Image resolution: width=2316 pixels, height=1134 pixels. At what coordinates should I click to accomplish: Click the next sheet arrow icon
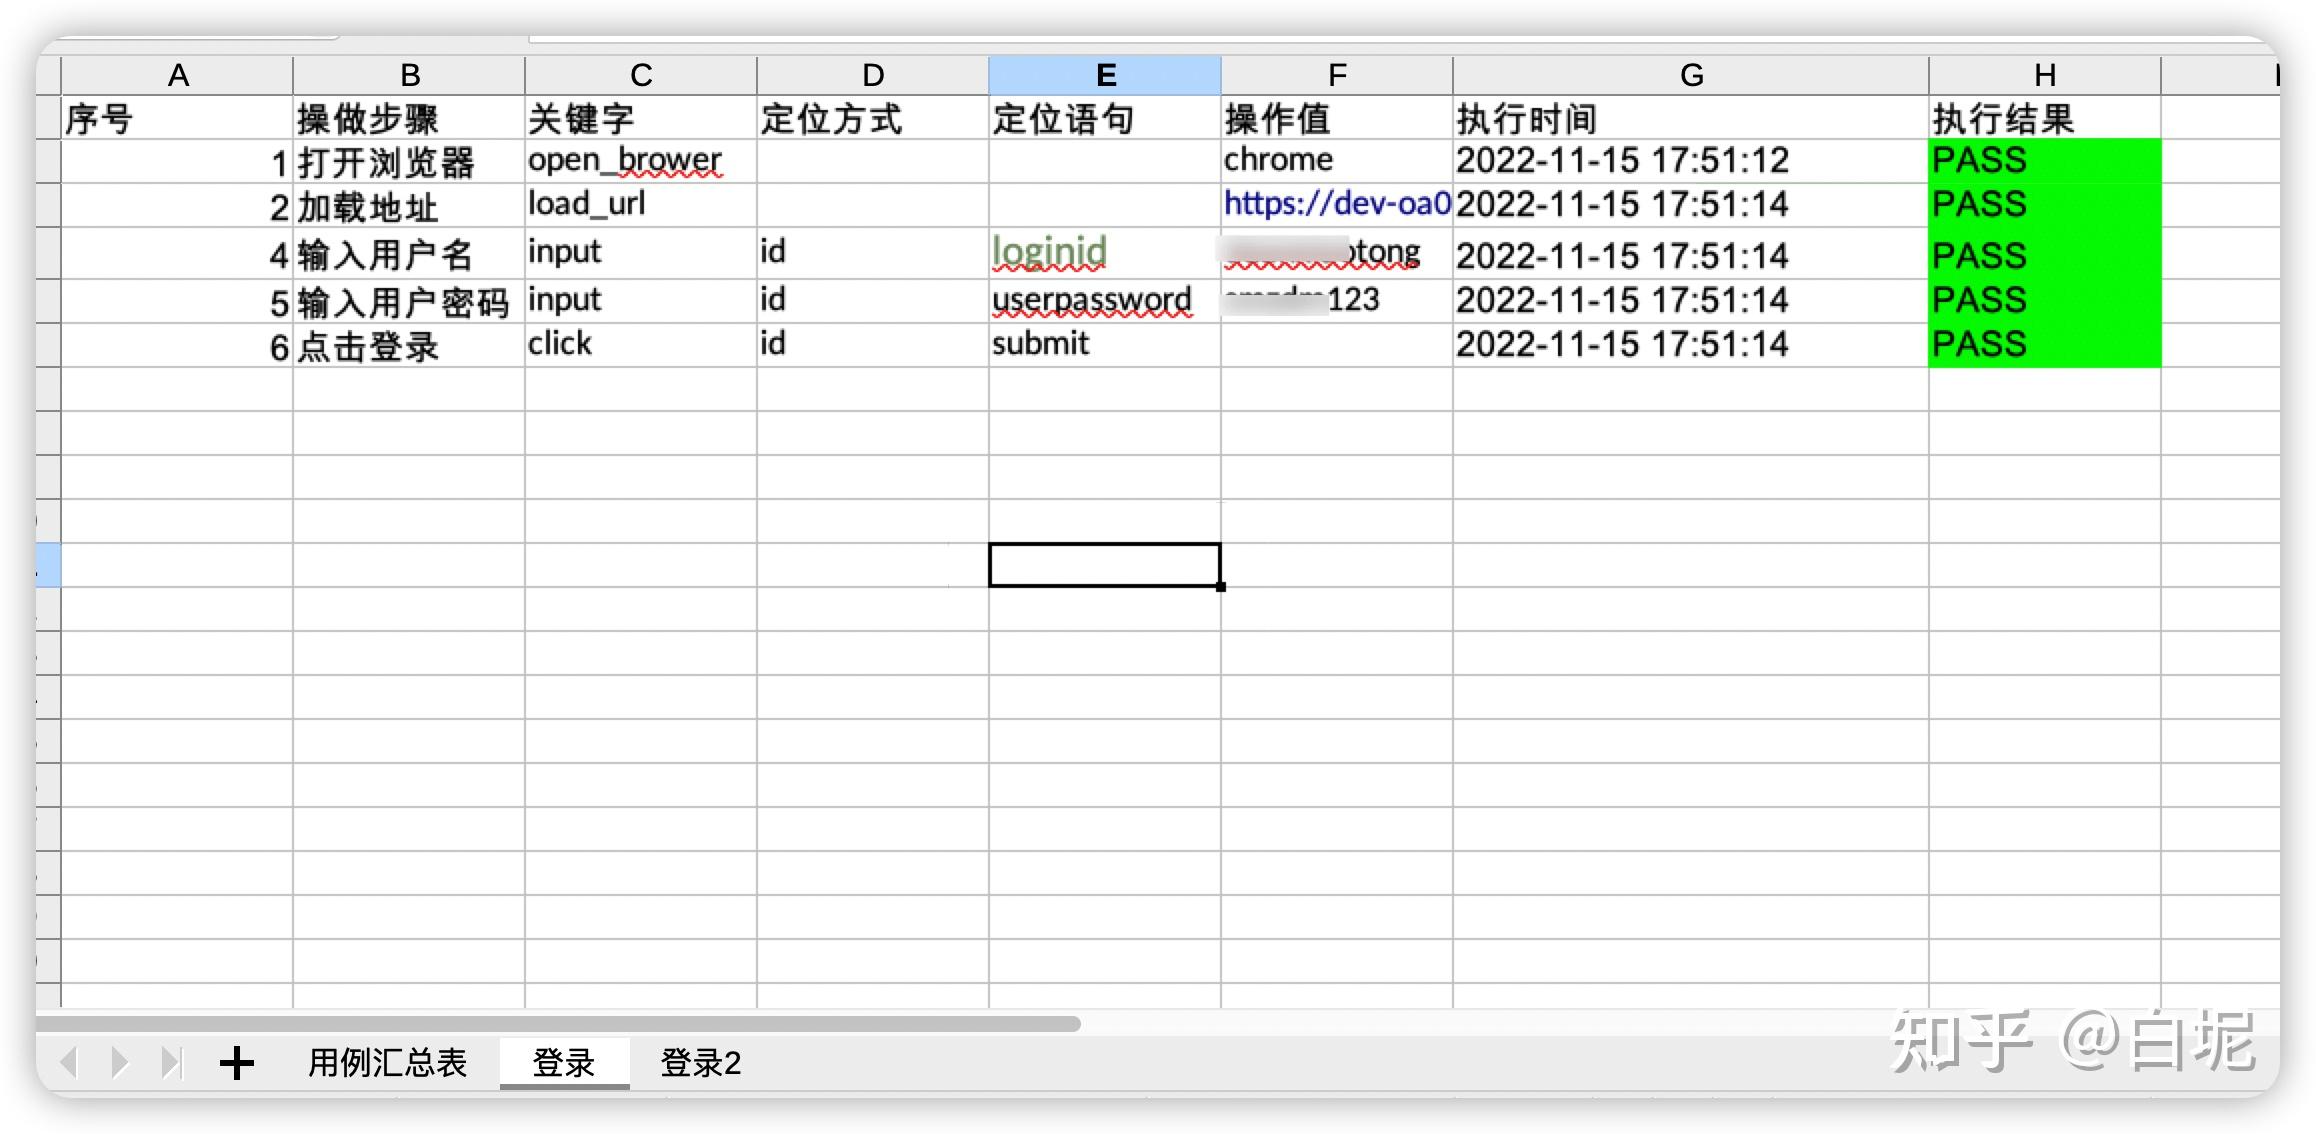click(x=120, y=1062)
